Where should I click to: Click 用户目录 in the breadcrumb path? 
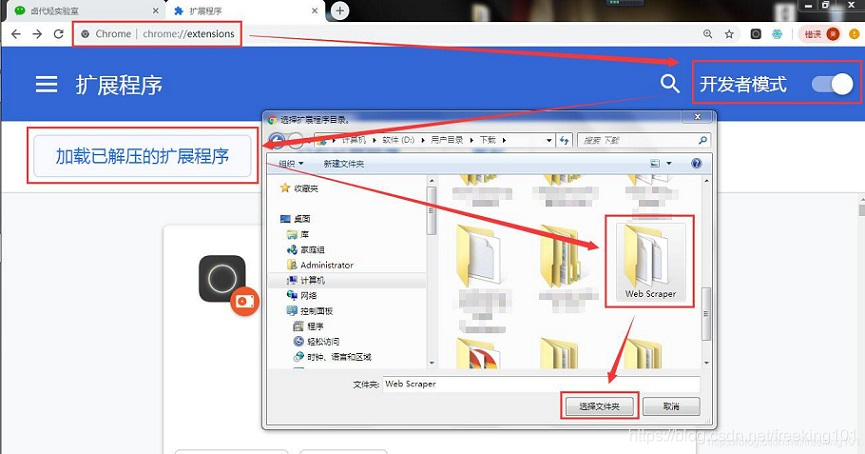tap(446, 140)
